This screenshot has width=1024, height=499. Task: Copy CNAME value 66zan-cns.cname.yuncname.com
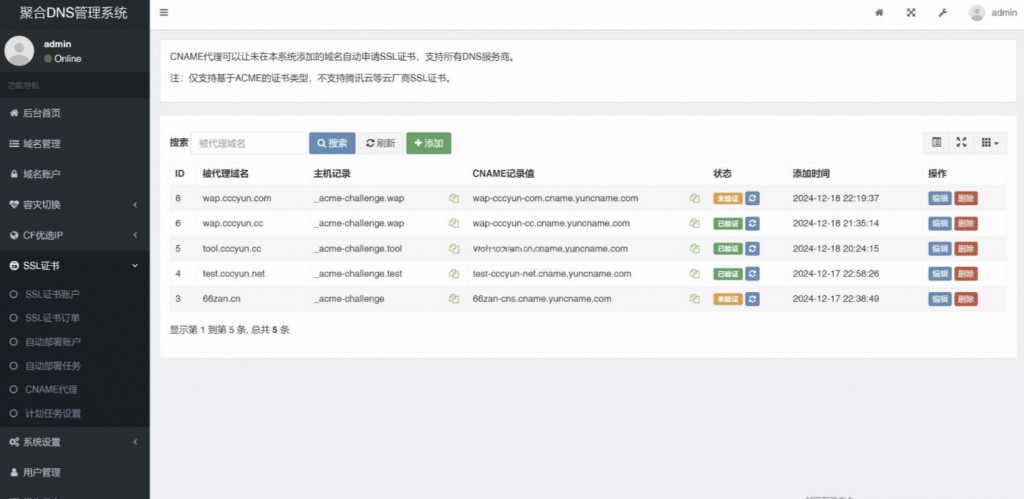[x=695, y=299]
